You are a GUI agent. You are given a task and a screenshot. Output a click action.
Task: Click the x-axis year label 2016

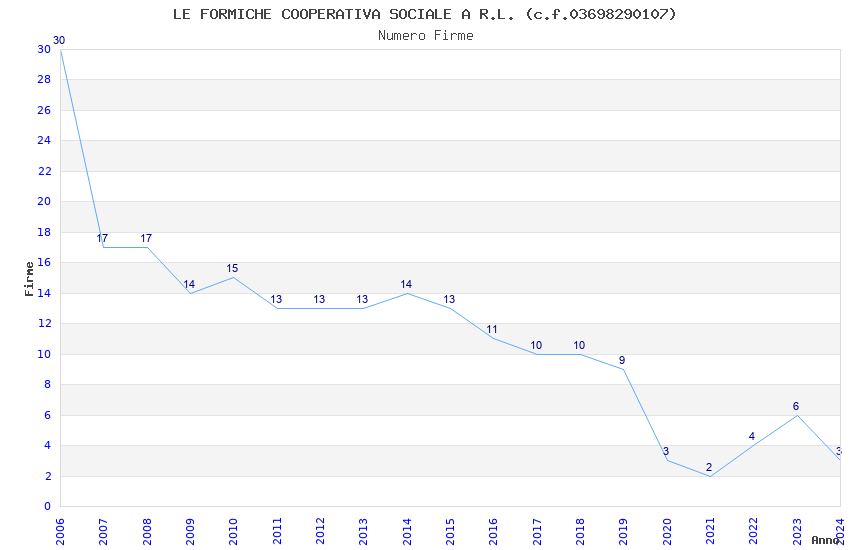493,531
